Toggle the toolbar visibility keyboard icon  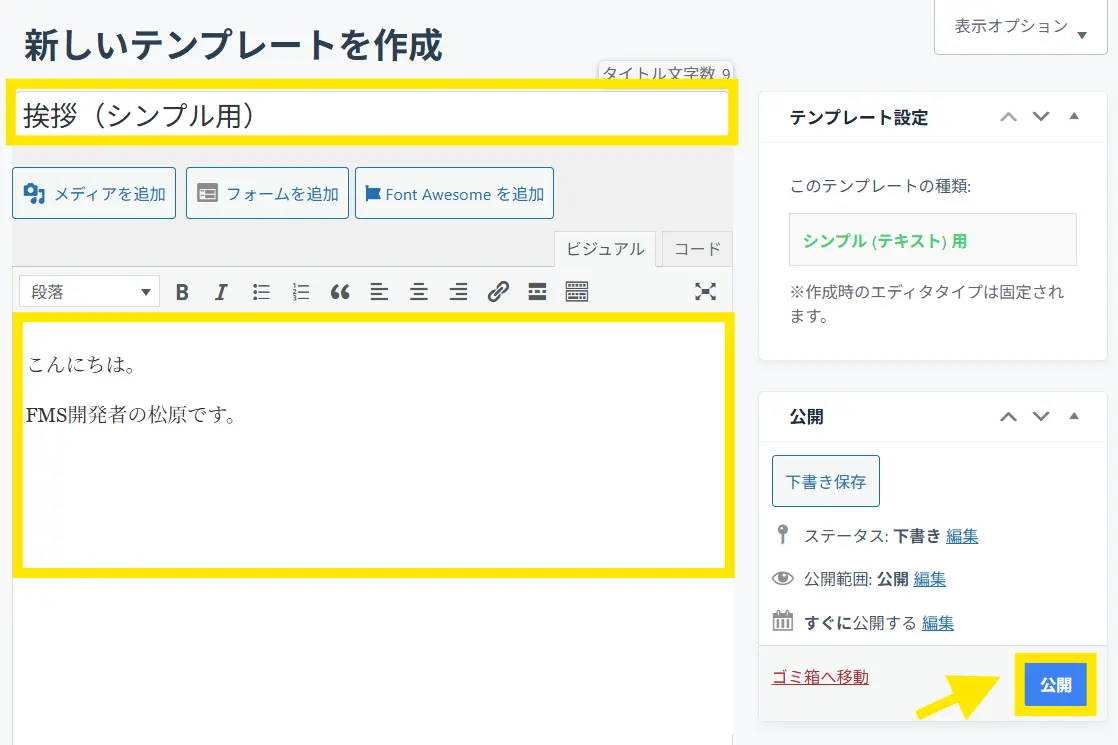[x=577, y=292]
